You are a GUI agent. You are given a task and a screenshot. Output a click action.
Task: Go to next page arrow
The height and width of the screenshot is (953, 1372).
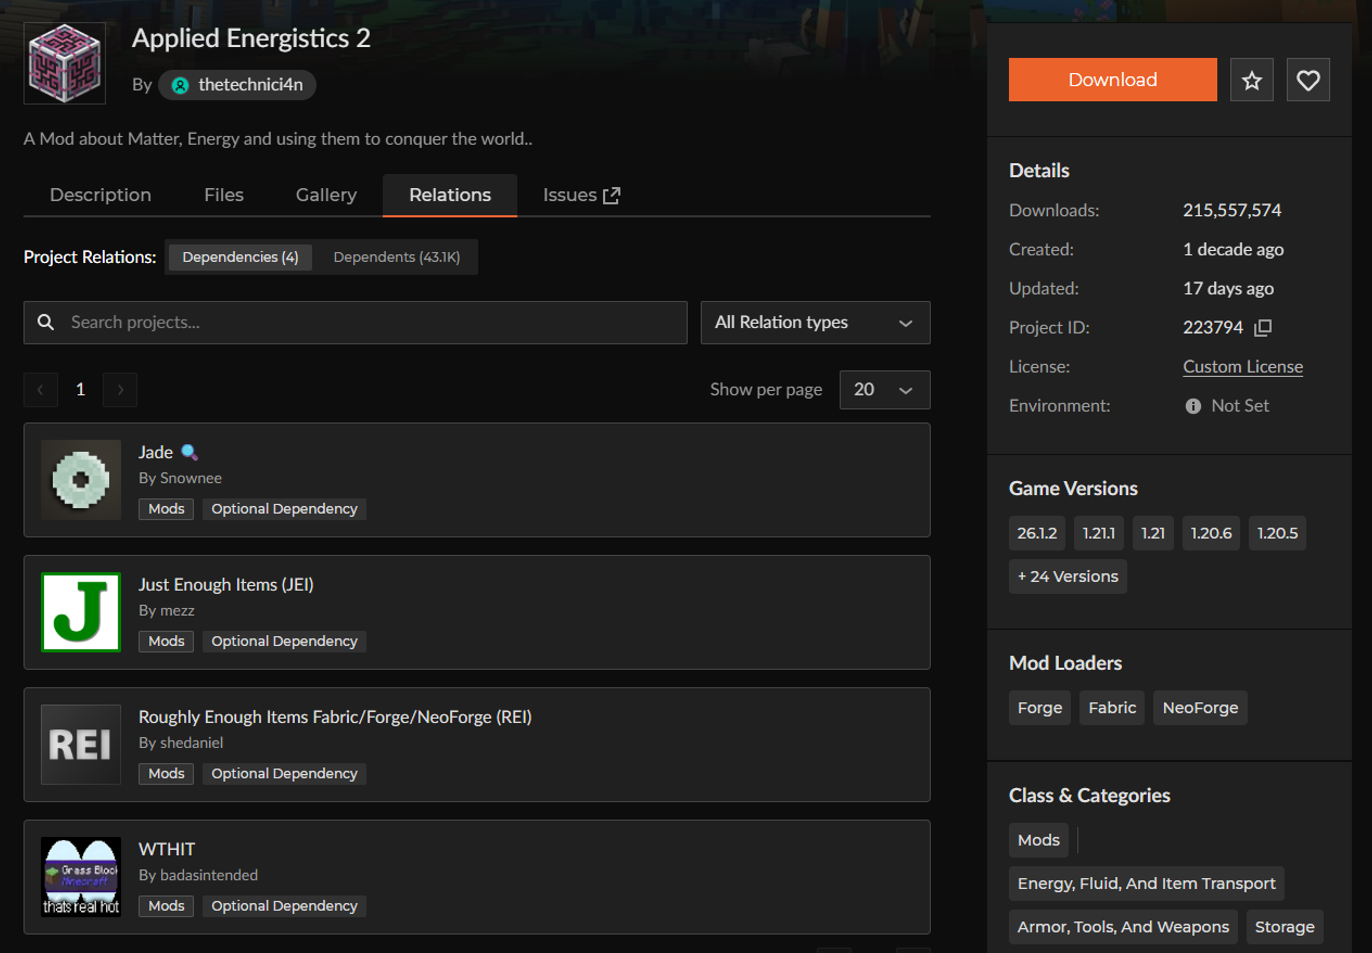tap(120, 389)
